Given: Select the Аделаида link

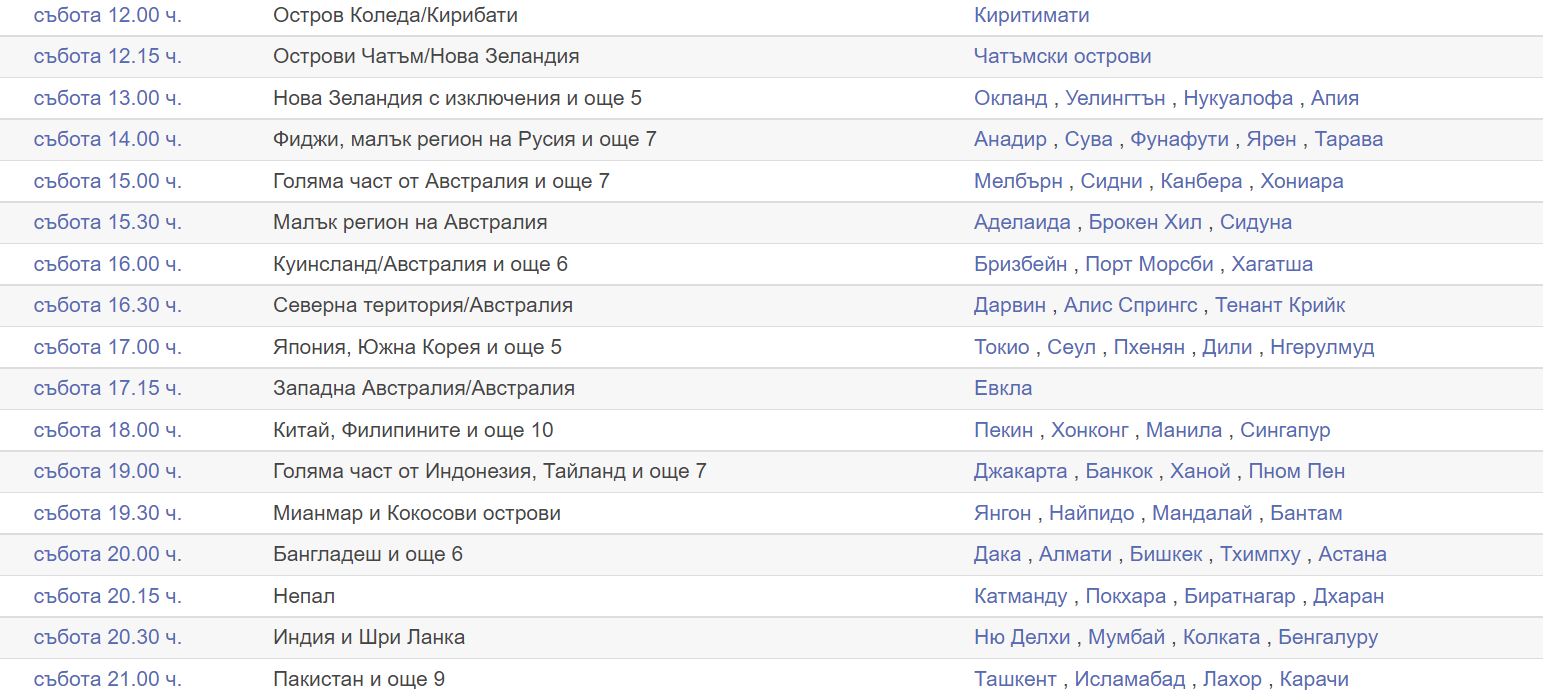Looking at the screenshot, I should 1022,223.
